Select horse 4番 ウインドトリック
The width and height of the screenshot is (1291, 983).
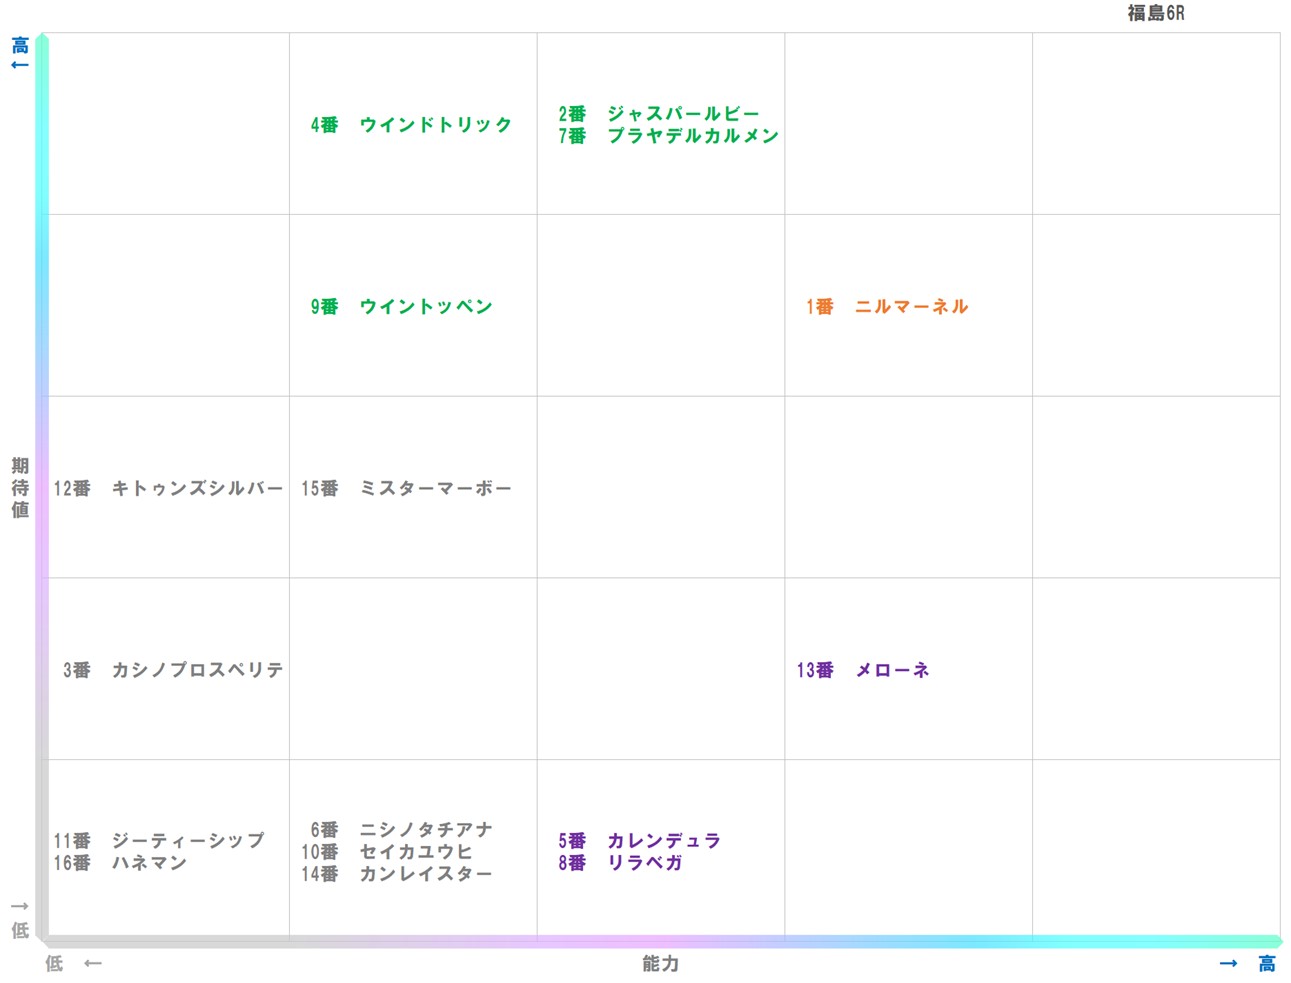click(410, 126)
